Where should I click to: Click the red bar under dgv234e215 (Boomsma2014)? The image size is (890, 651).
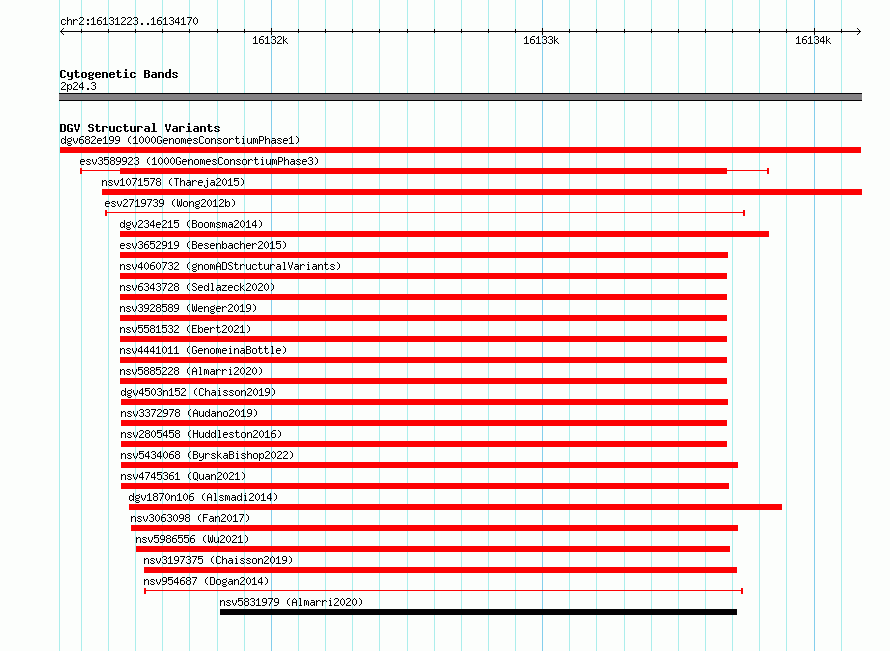coord(444,234)
